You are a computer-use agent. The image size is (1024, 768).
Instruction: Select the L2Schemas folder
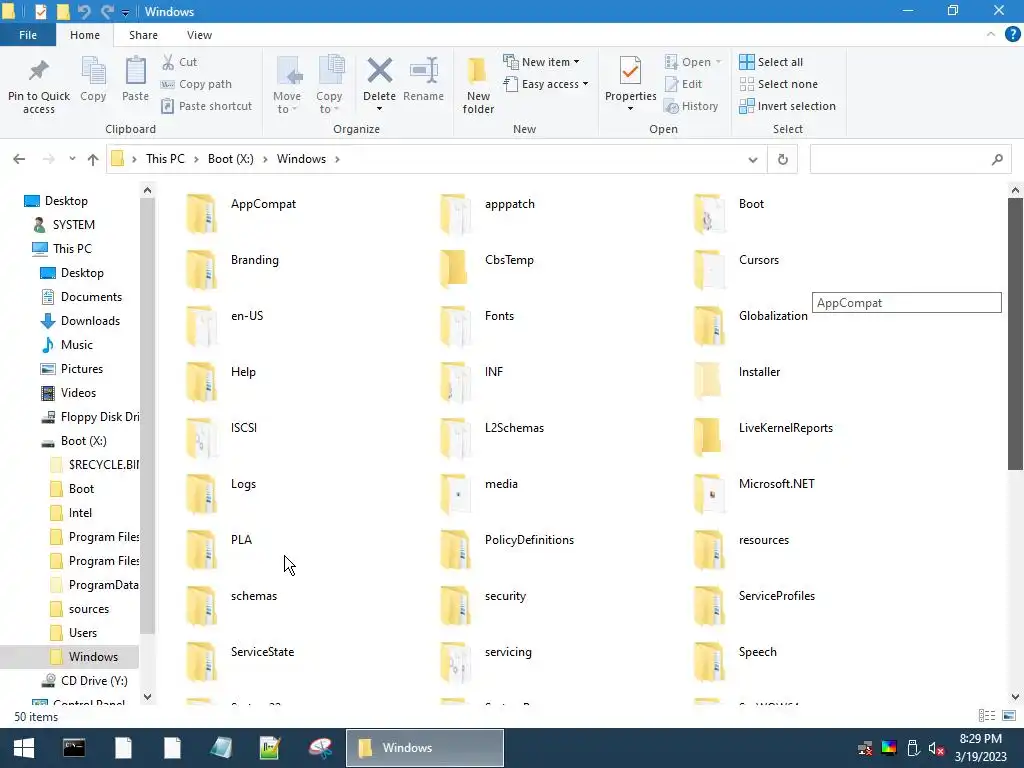[x=492, y=437]
